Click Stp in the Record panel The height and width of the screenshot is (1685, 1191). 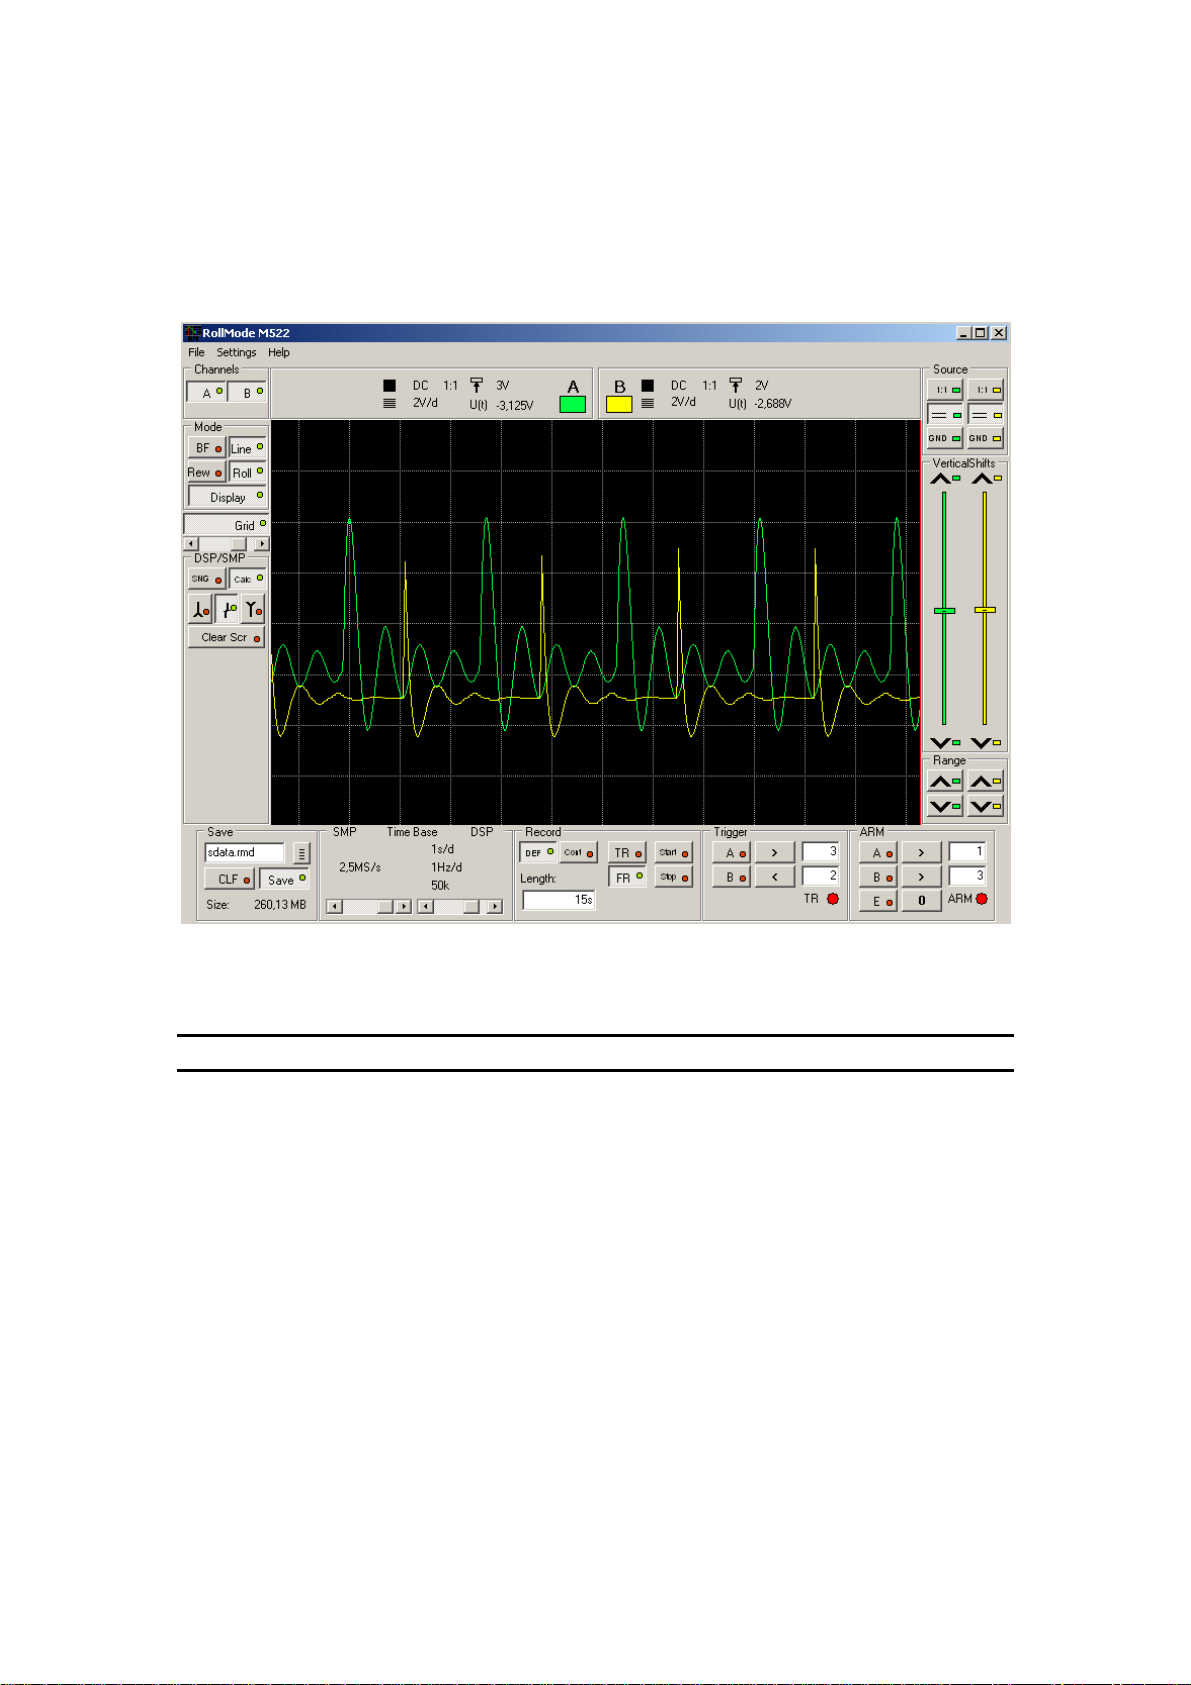click(674, 877)
